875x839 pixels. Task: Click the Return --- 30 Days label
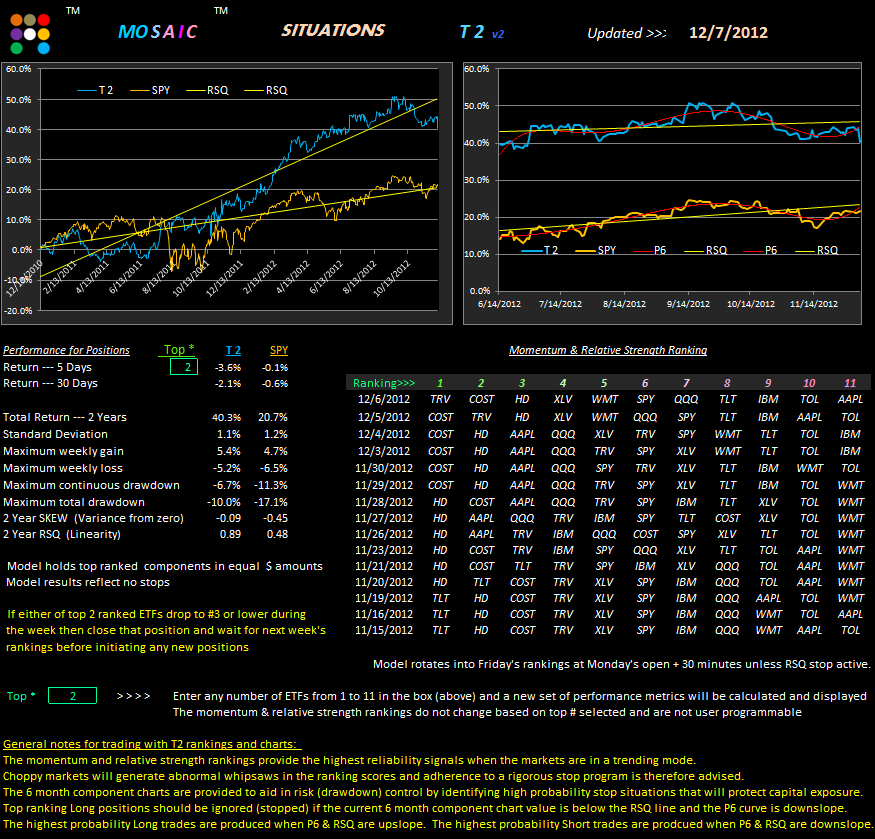50,383
